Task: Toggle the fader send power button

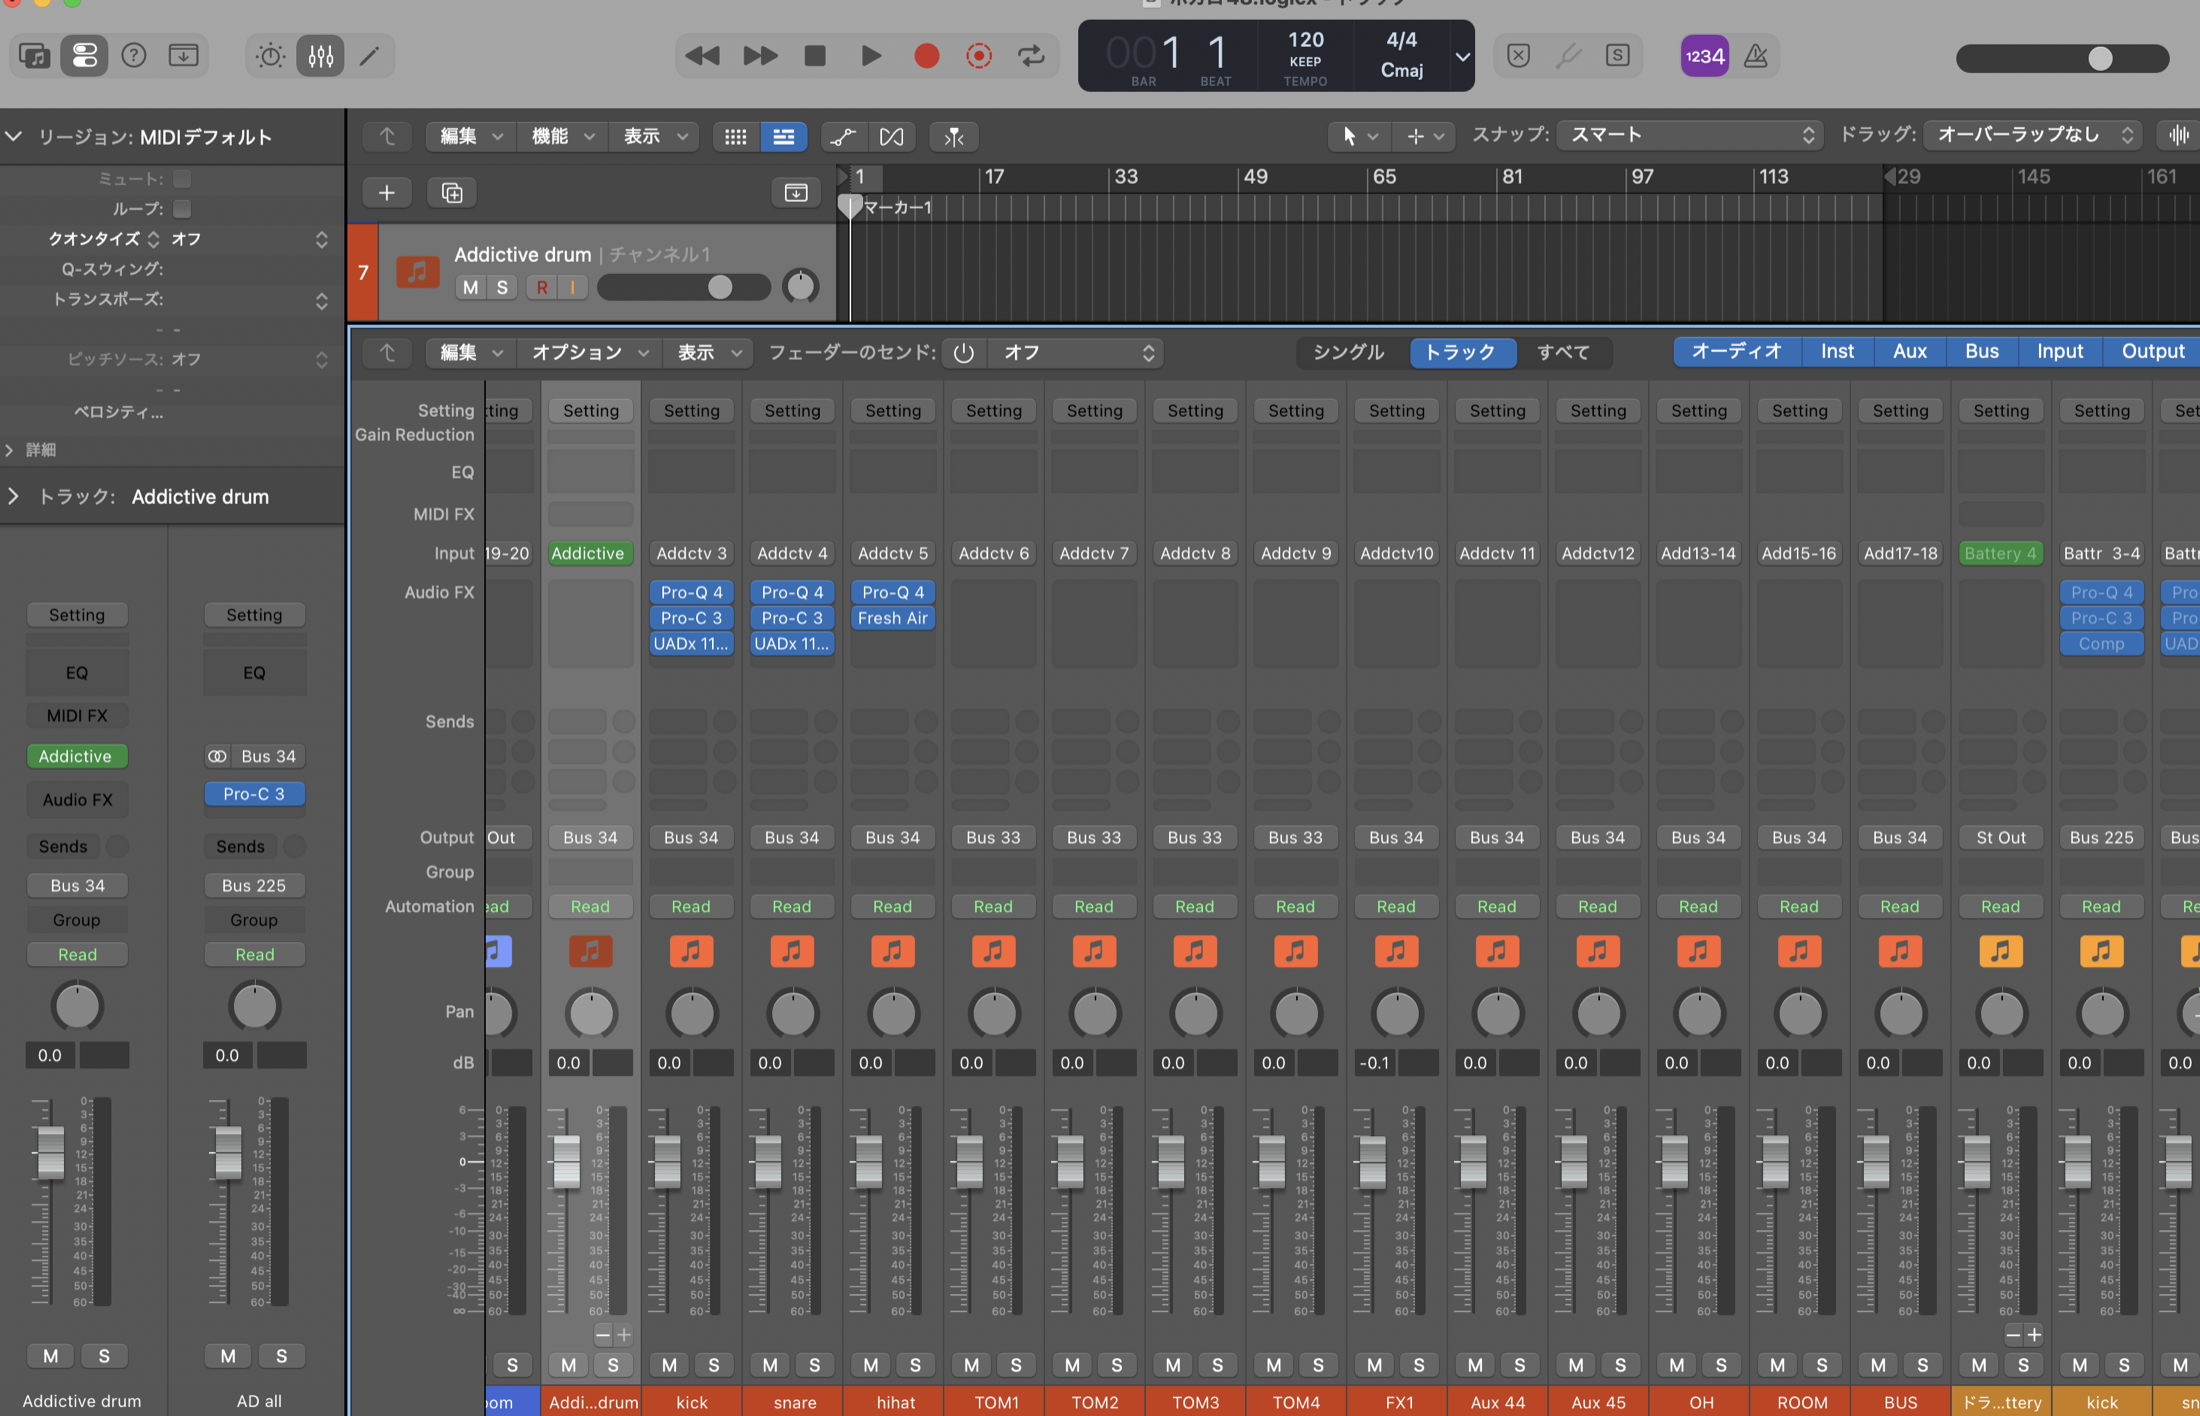Action: pyautogui.click(x=963, y=352)
